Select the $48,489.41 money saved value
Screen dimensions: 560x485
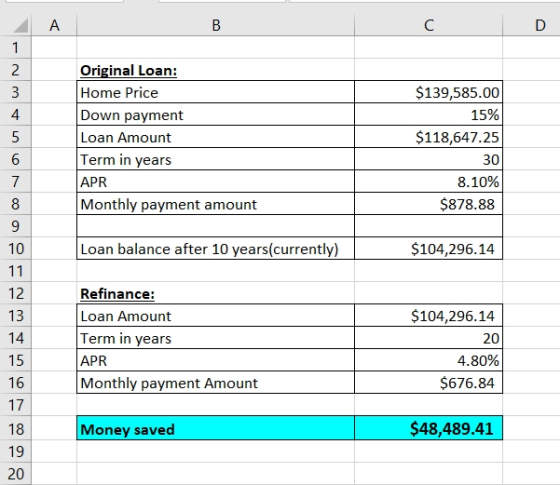pyautogui.click(x=429, y=428)
